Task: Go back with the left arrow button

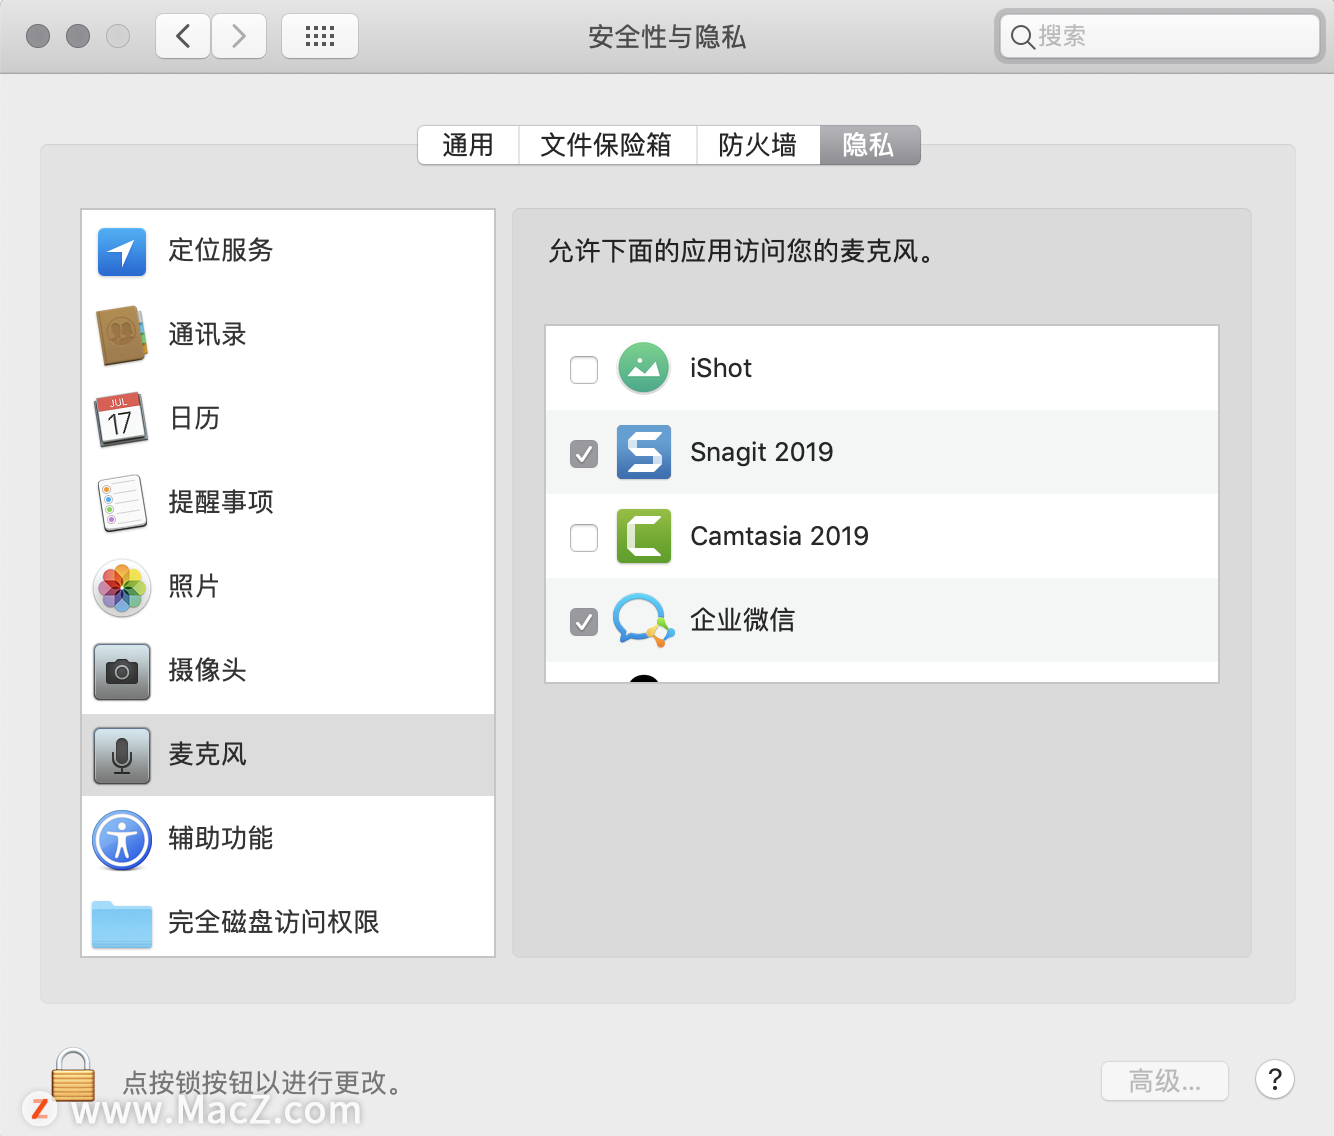Action: click(183, 37)
